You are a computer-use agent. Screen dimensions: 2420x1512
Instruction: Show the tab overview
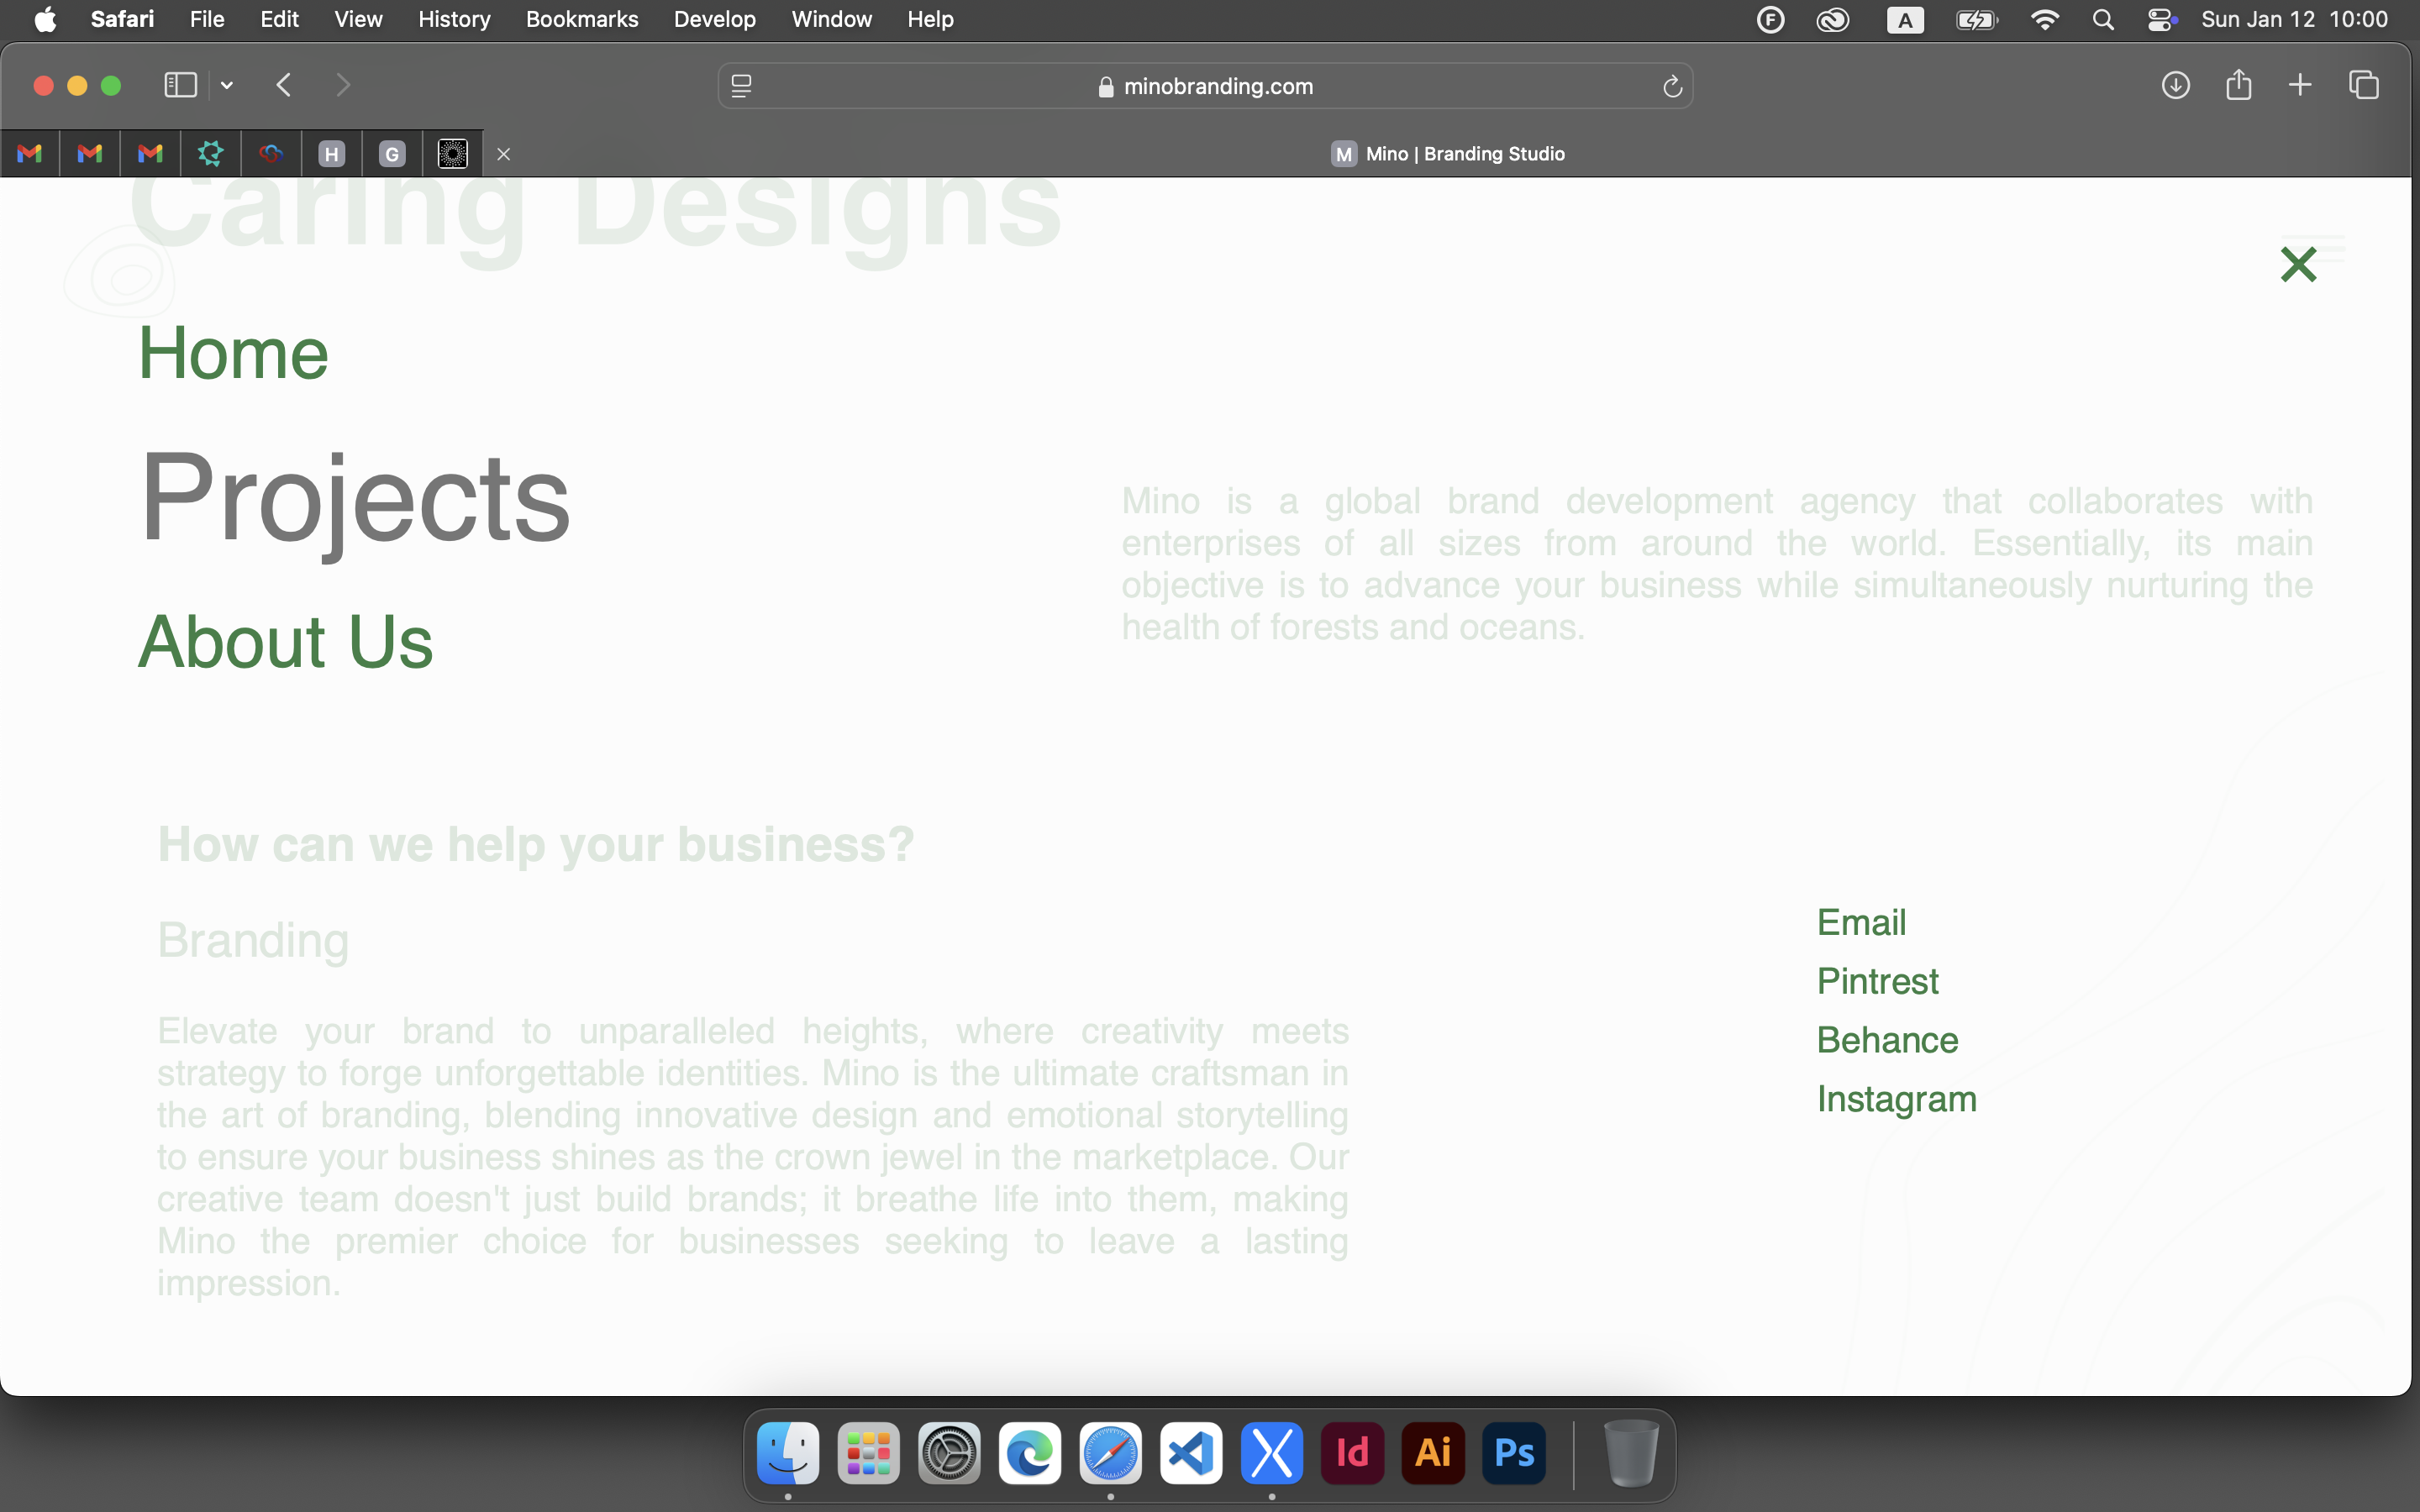pyautogui.click(x=2364, y=85)
